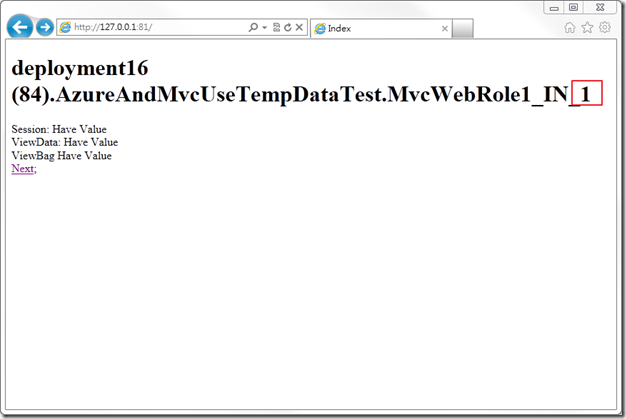Go forward with the Forward arrow button
The width and height of the screenshot is (626, 419).
click(x=45, y=27)
